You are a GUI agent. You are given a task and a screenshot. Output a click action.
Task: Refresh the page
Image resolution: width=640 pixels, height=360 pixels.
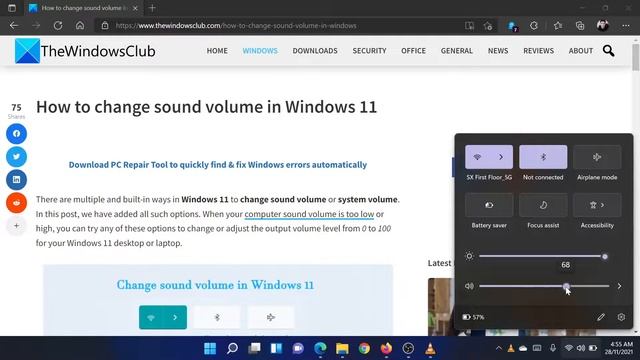(x=58, y=26)
